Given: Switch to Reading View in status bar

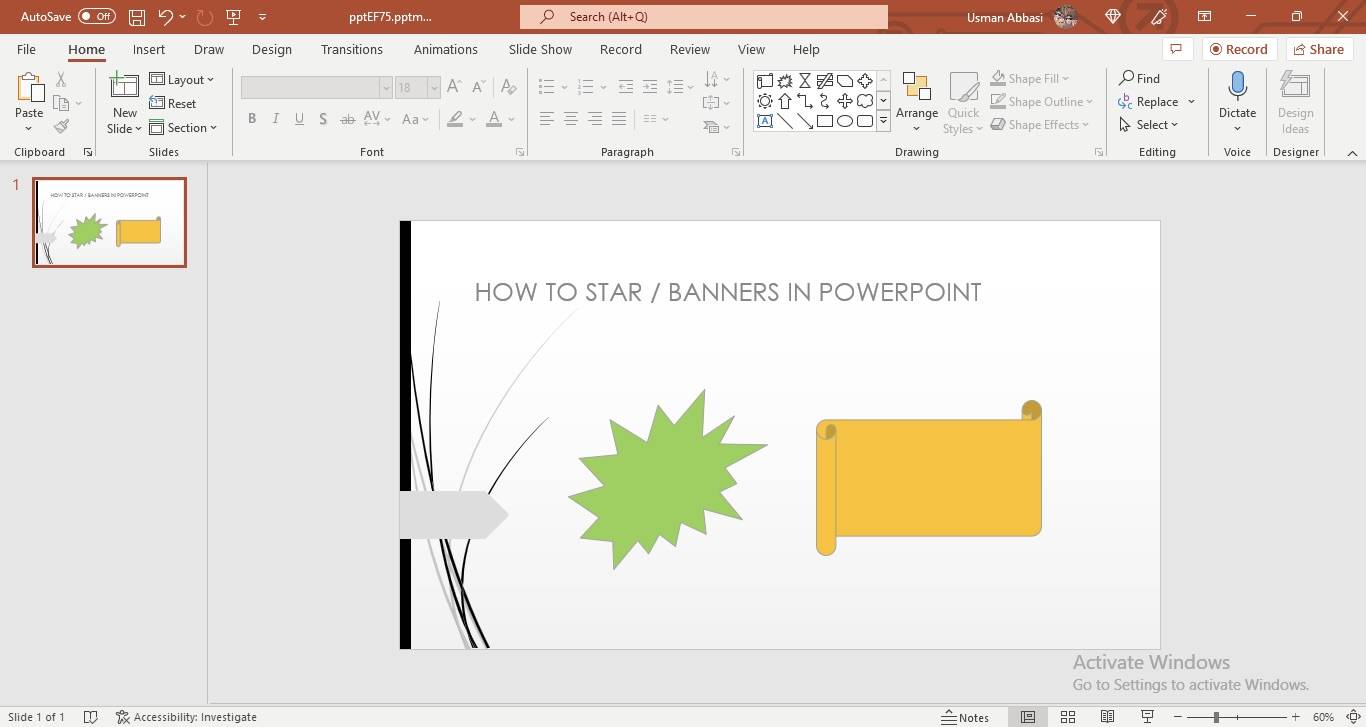Looking at the screenshot, I should [1108, 717].
